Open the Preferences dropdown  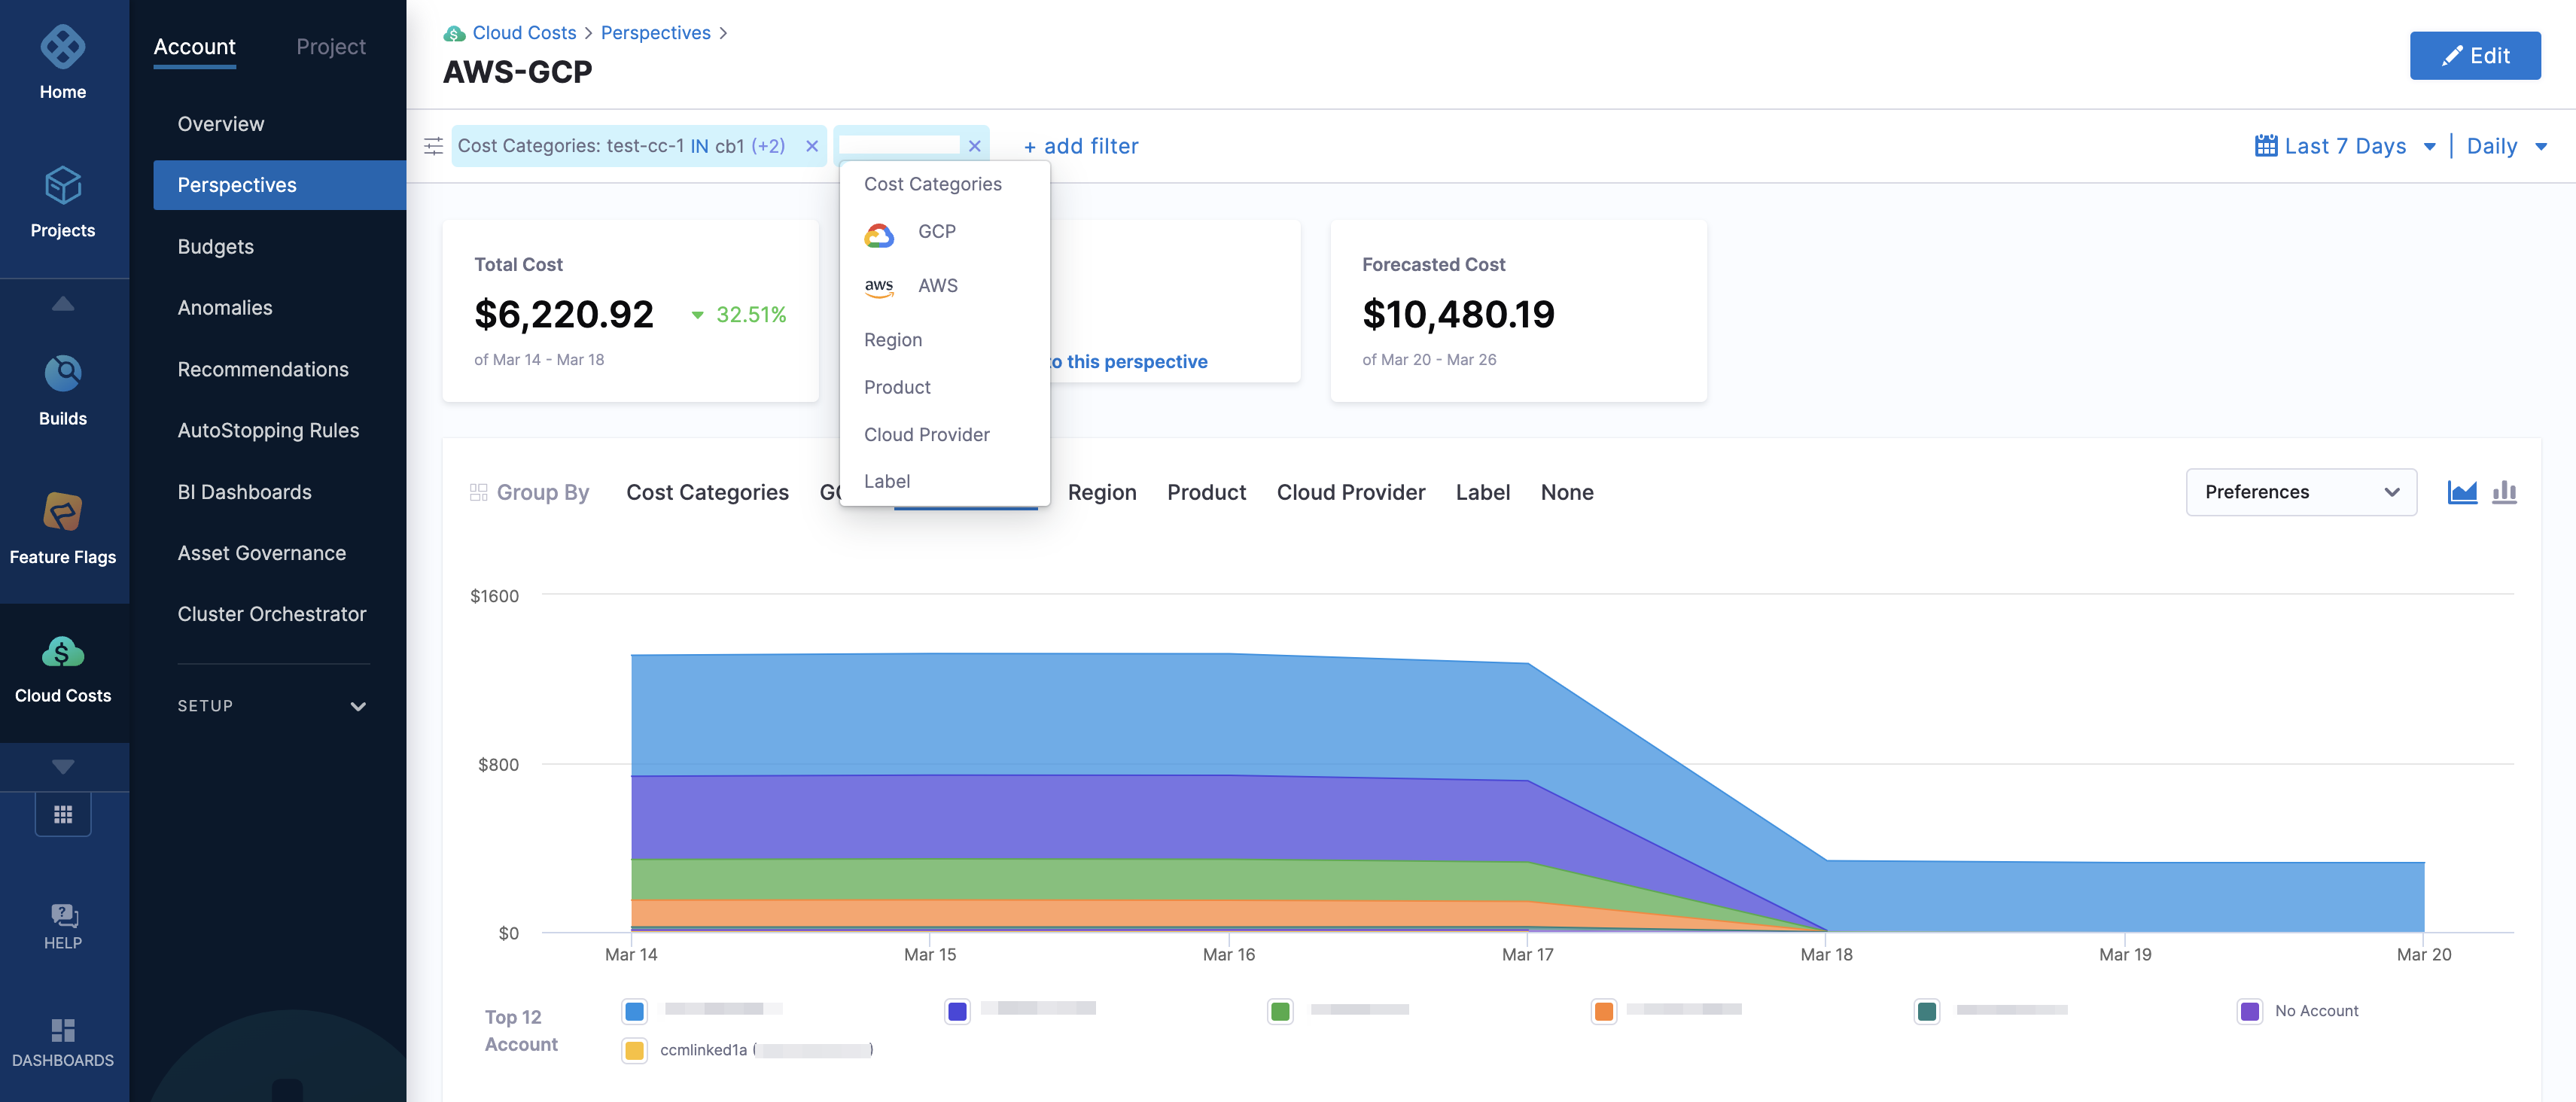coord(2300,492)
